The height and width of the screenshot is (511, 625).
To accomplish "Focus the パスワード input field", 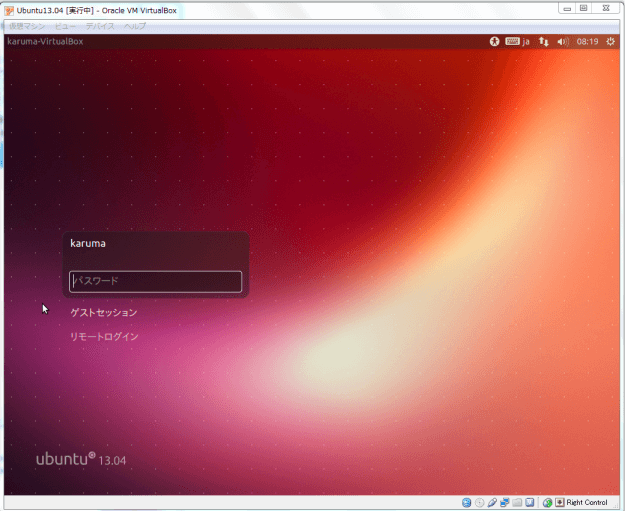I will [155, 282].
